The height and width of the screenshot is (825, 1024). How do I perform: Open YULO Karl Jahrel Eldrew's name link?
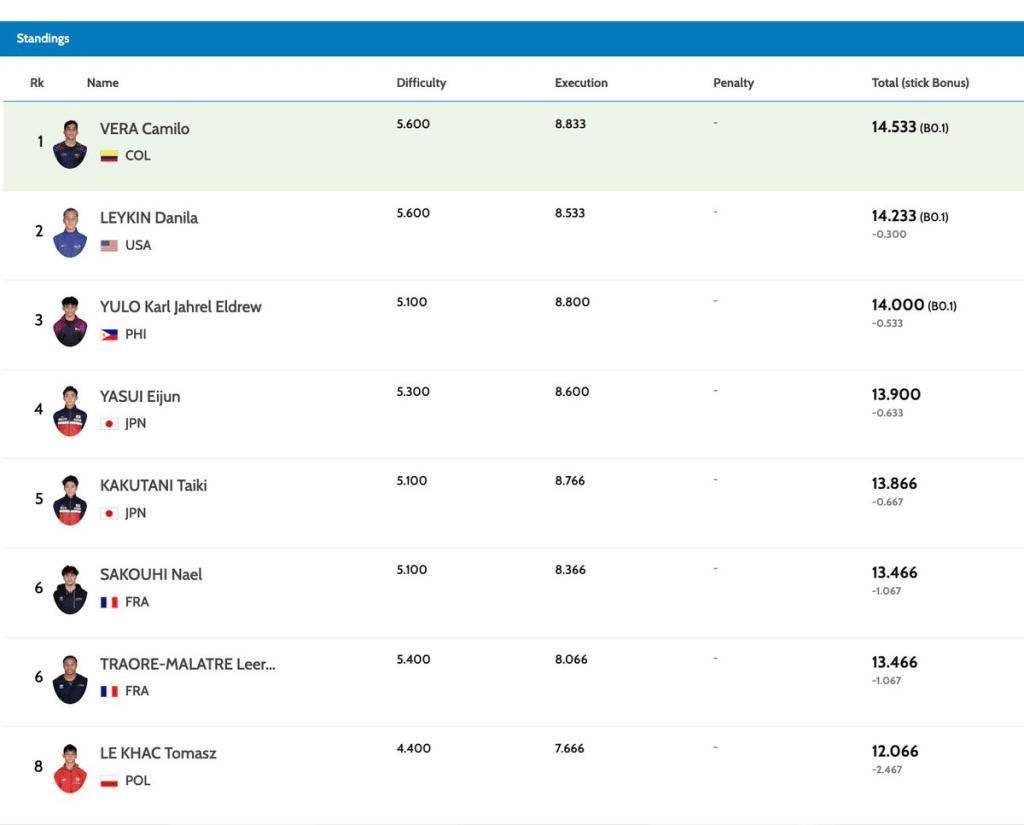tap(180, 307)
